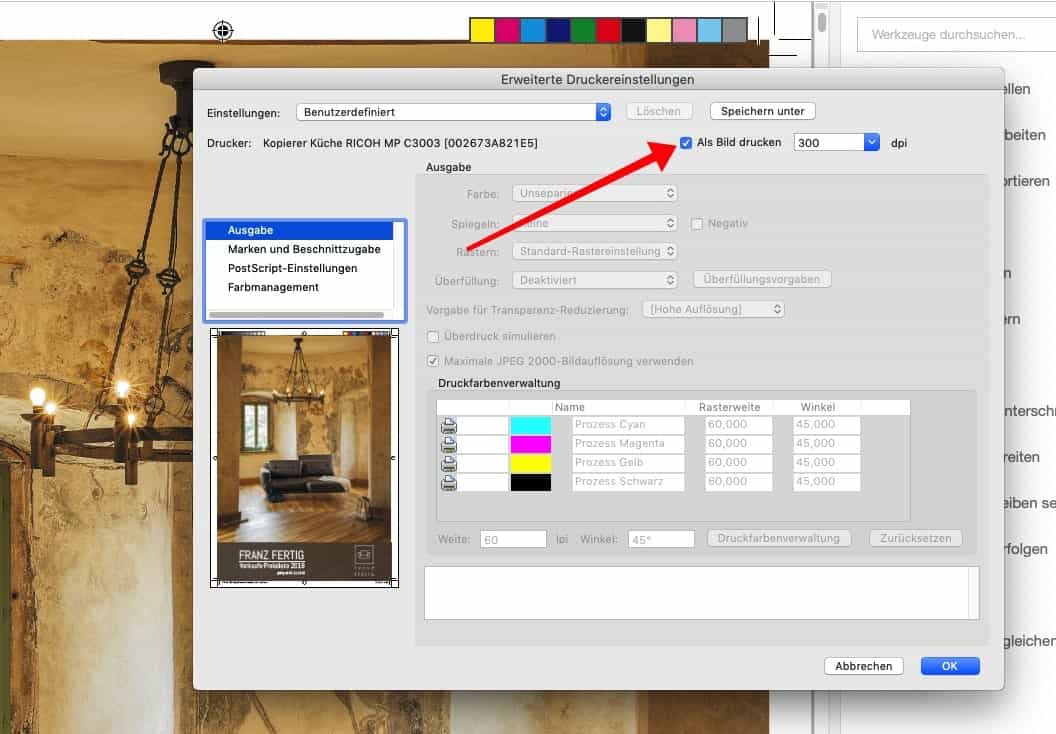Click the registration mark above the page
The width and height of the screenshot is (1056, 734).
click(223, 31)
